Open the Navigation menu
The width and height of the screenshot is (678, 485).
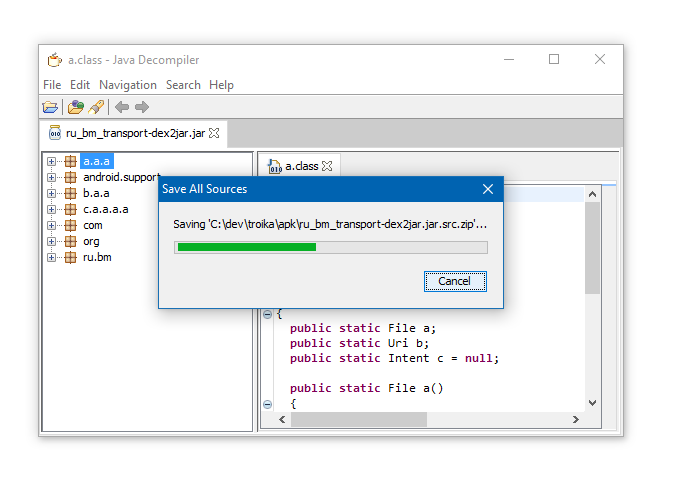pos(128,85)
